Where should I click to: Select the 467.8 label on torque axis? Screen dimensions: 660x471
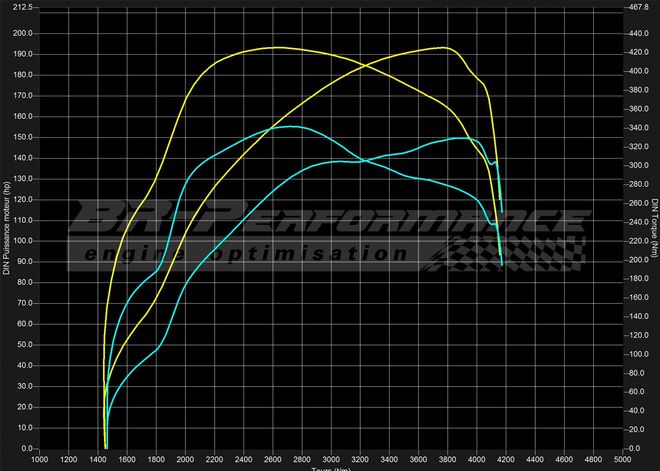pos(637,7)
